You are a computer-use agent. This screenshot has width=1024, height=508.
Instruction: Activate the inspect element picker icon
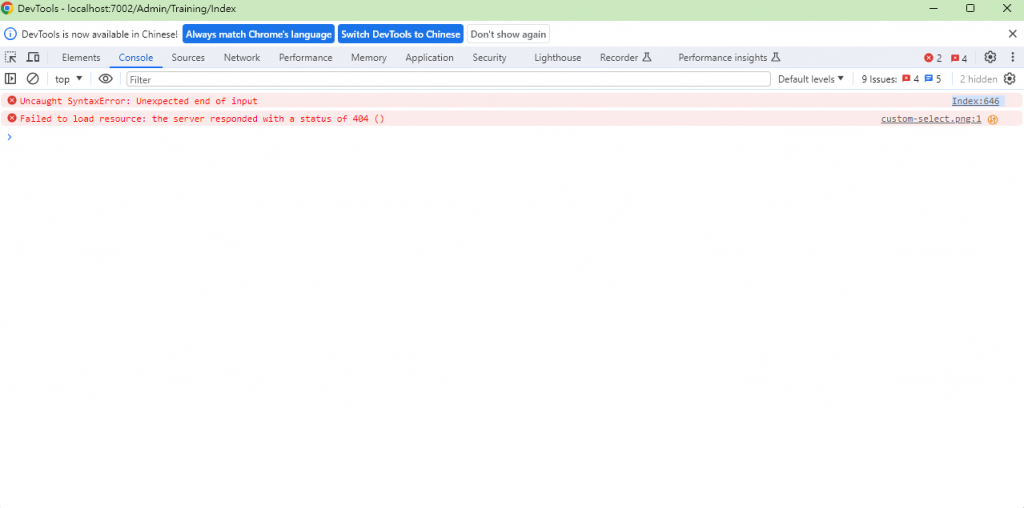(x=10, y=57)
